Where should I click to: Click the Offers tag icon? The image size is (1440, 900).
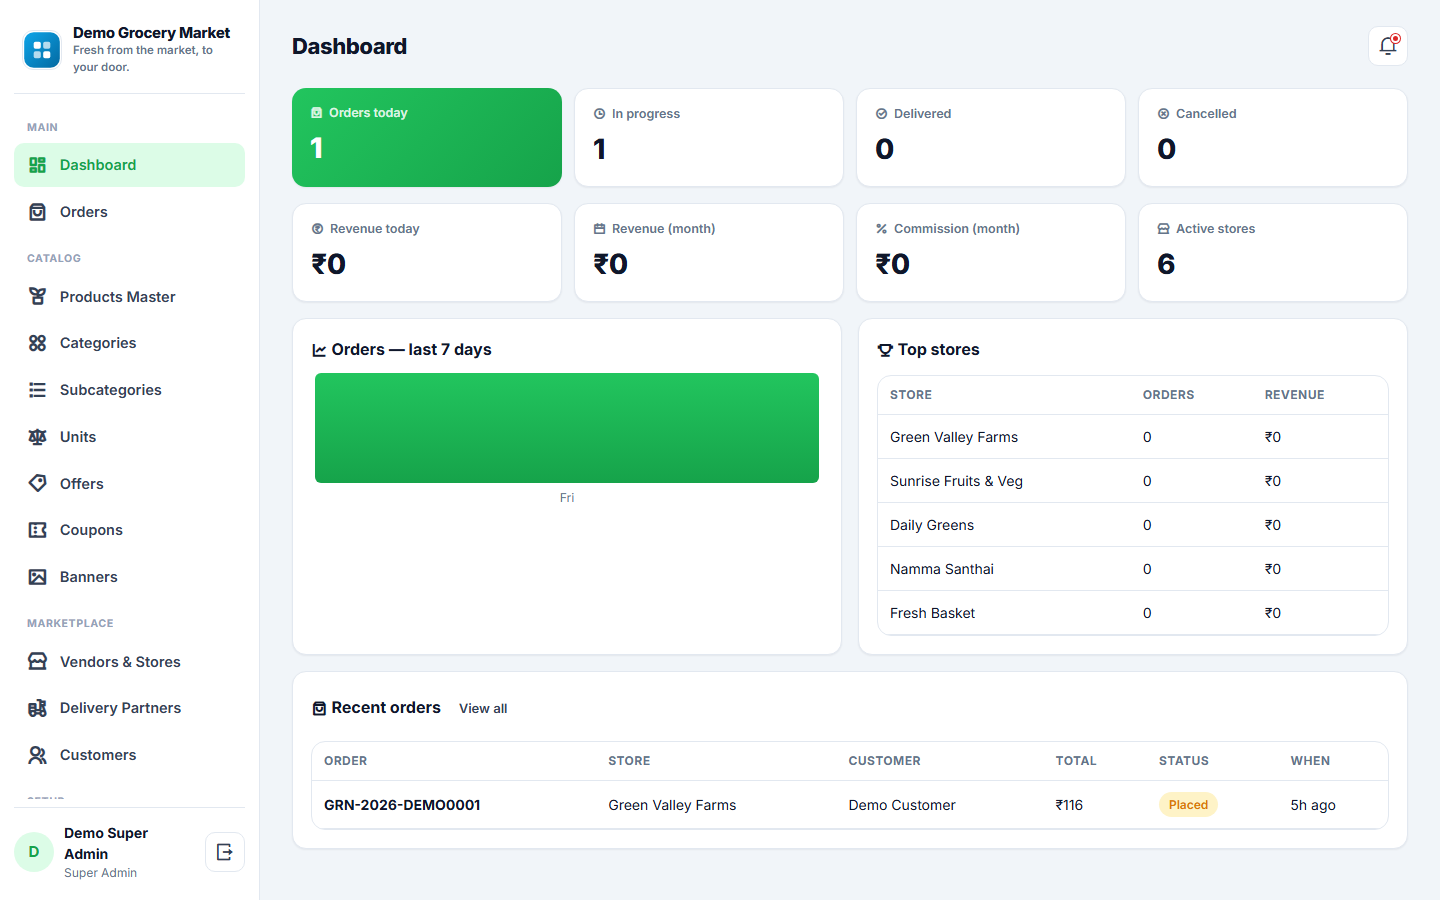[x=38, y=484]
